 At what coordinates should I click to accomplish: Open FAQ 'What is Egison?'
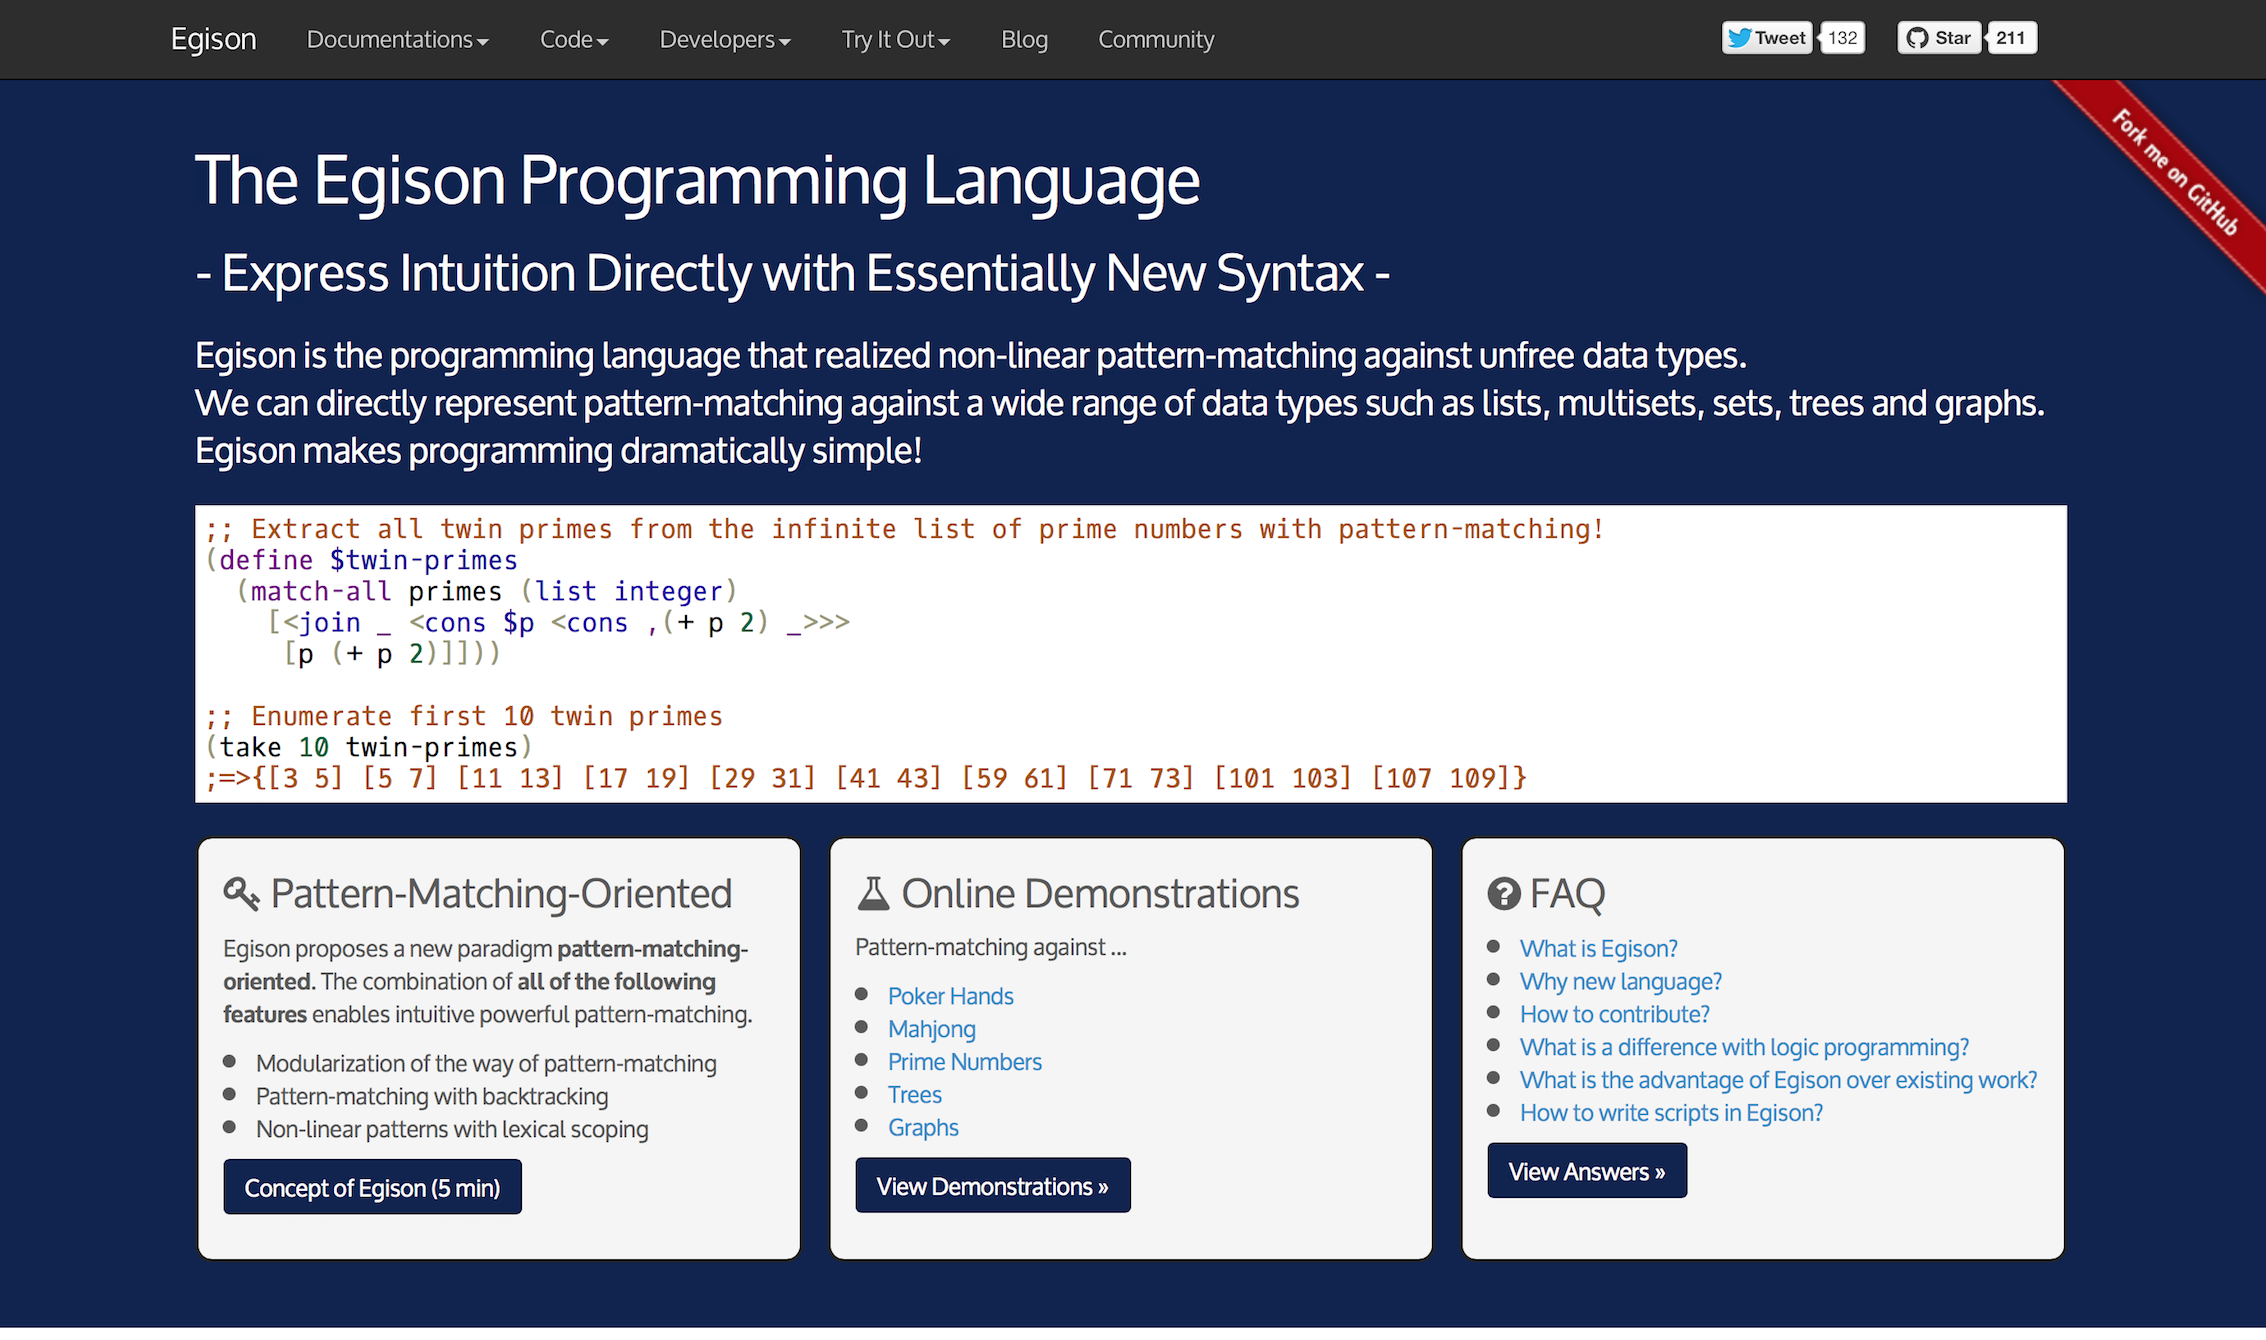click(1598, 948)
